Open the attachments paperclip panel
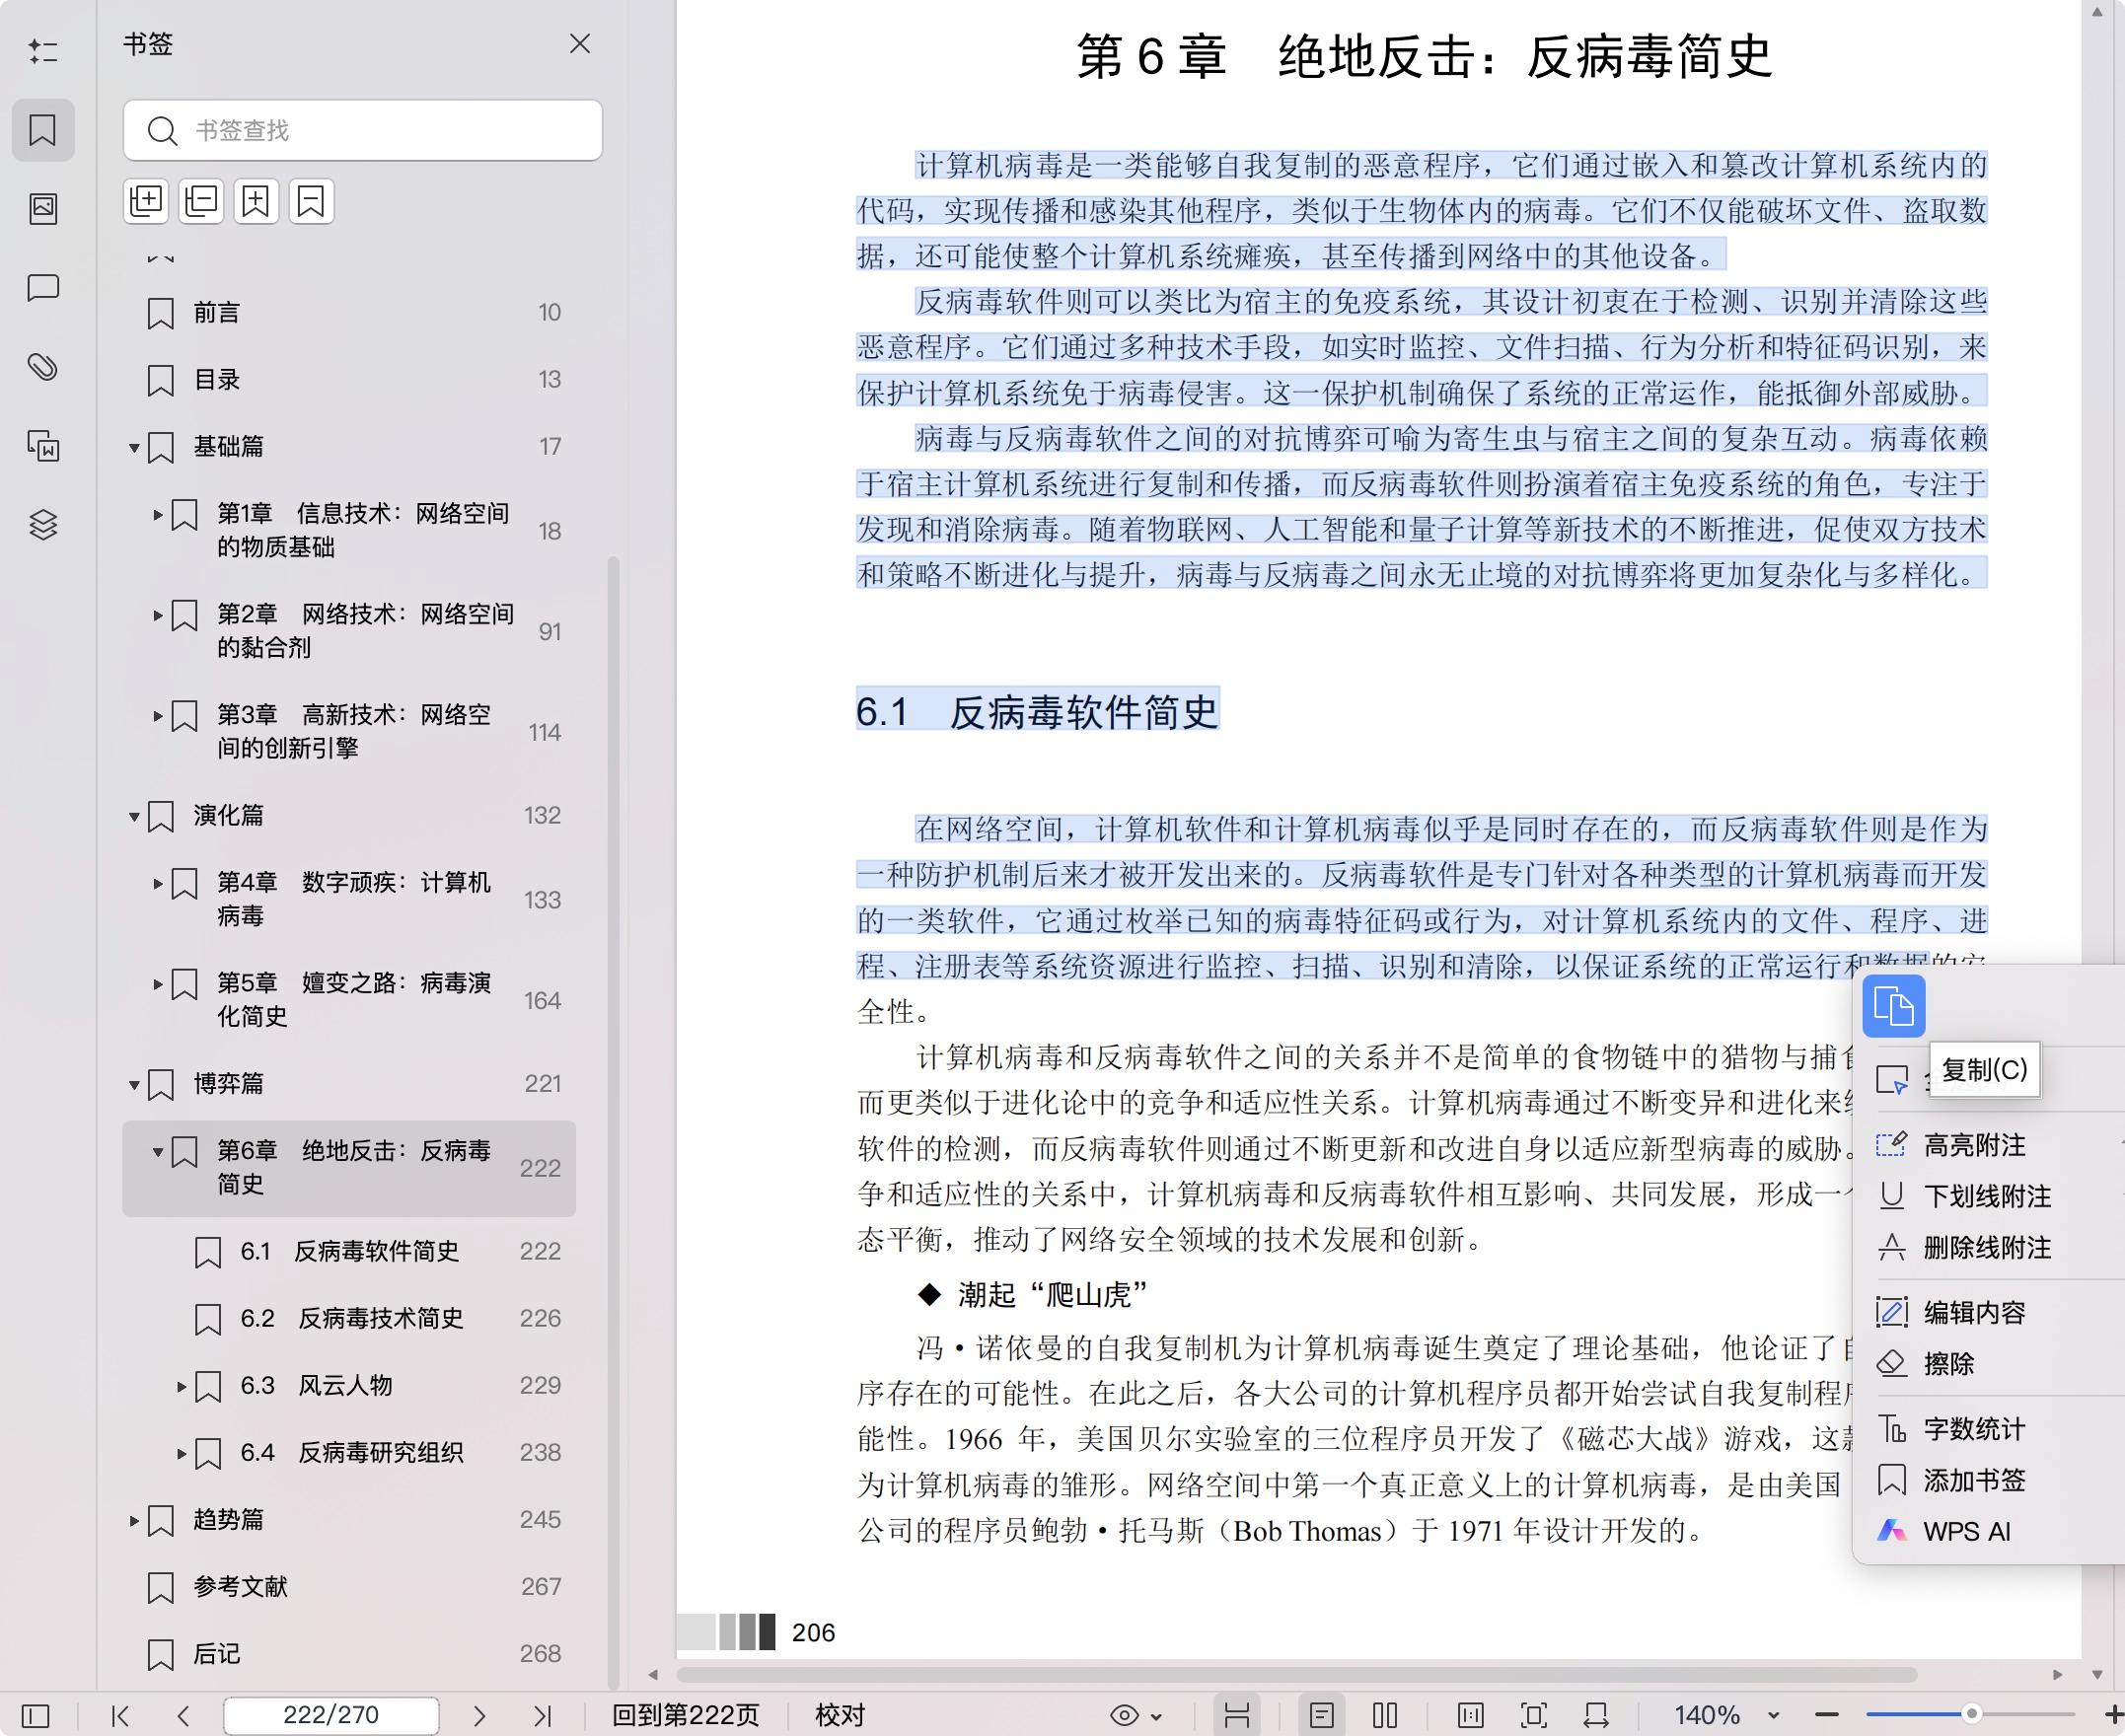 [43, 367]
